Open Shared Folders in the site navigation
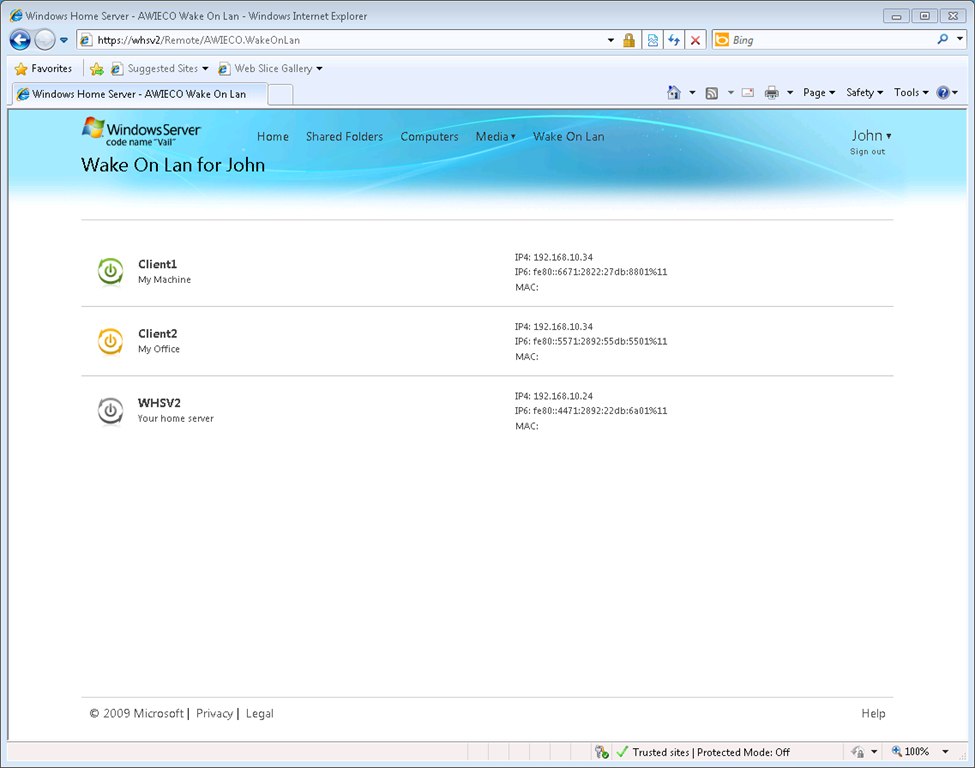Viewport: 975px width, 768px height. click(344, 137)
